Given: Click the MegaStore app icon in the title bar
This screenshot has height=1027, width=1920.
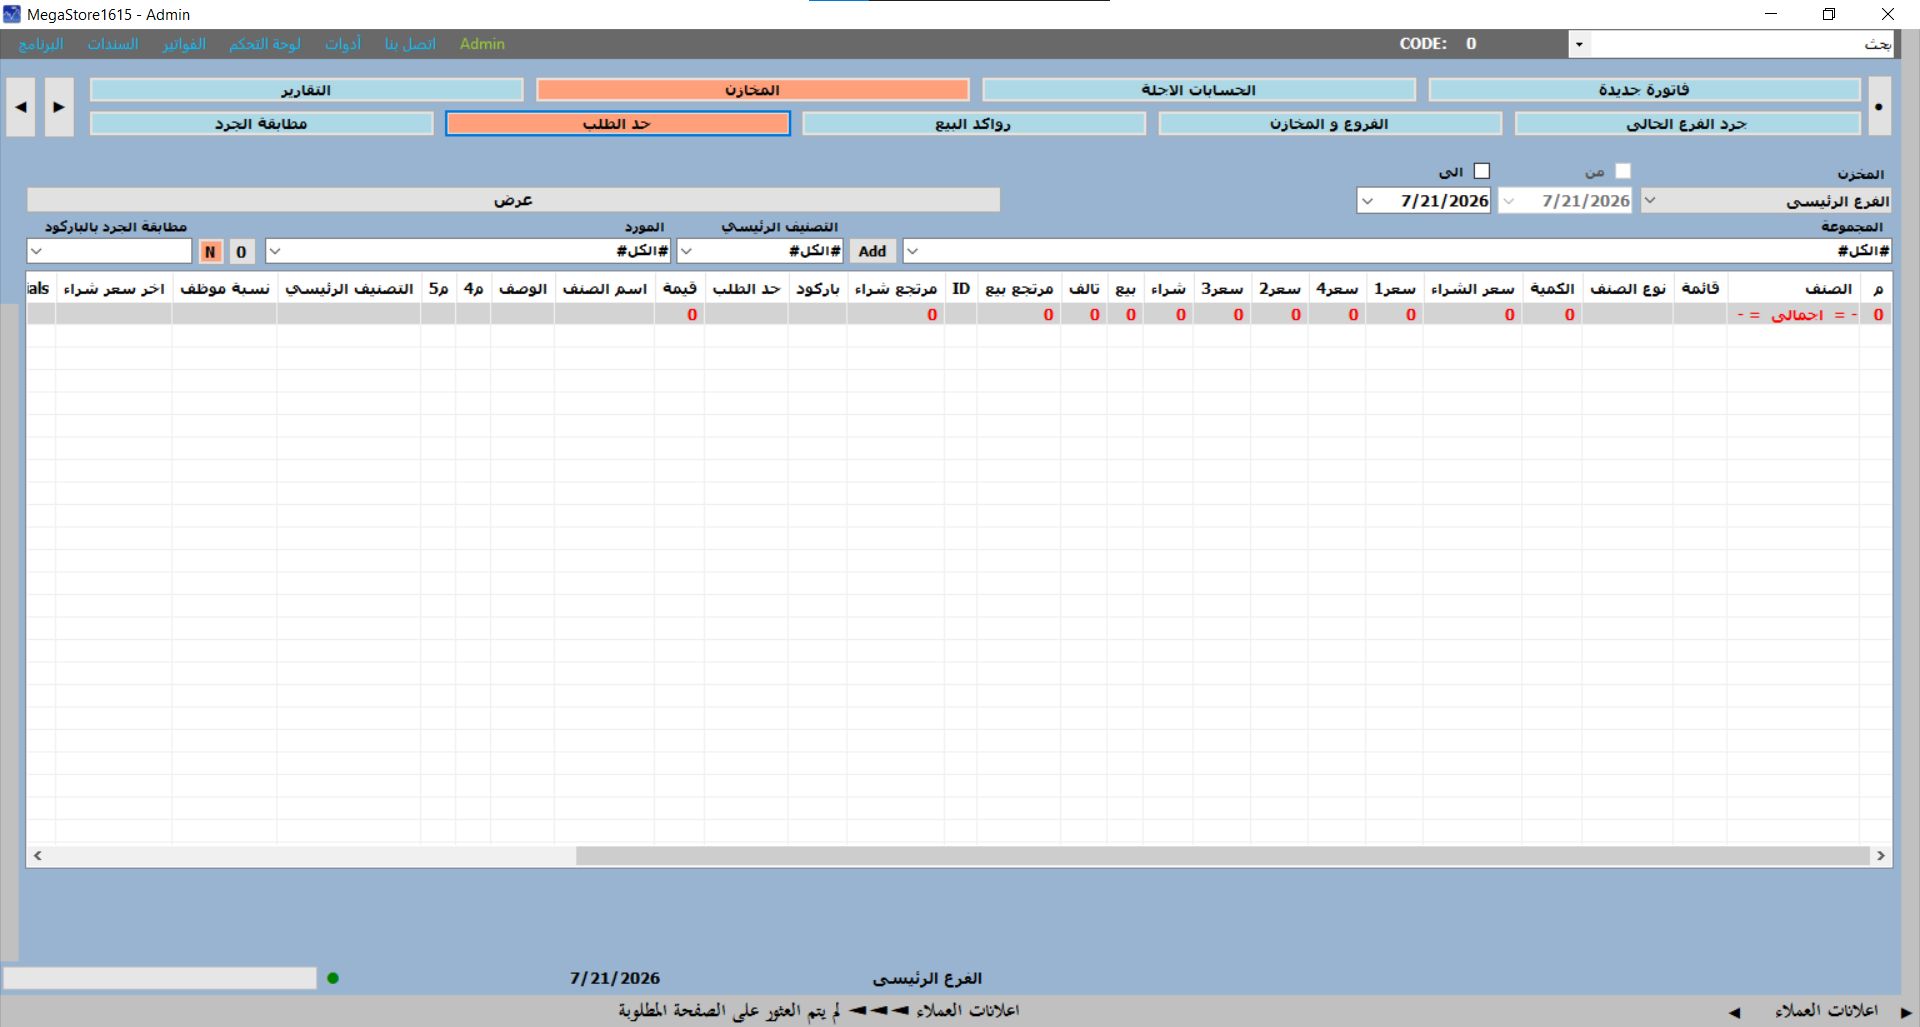Looking at the screenshot, I should pos(12,14).
